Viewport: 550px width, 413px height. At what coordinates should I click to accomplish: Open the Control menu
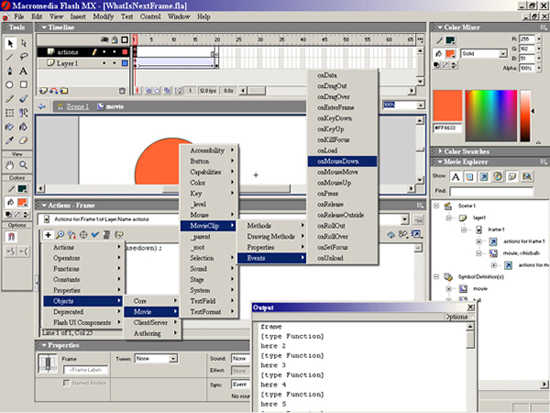click(150, 16)
